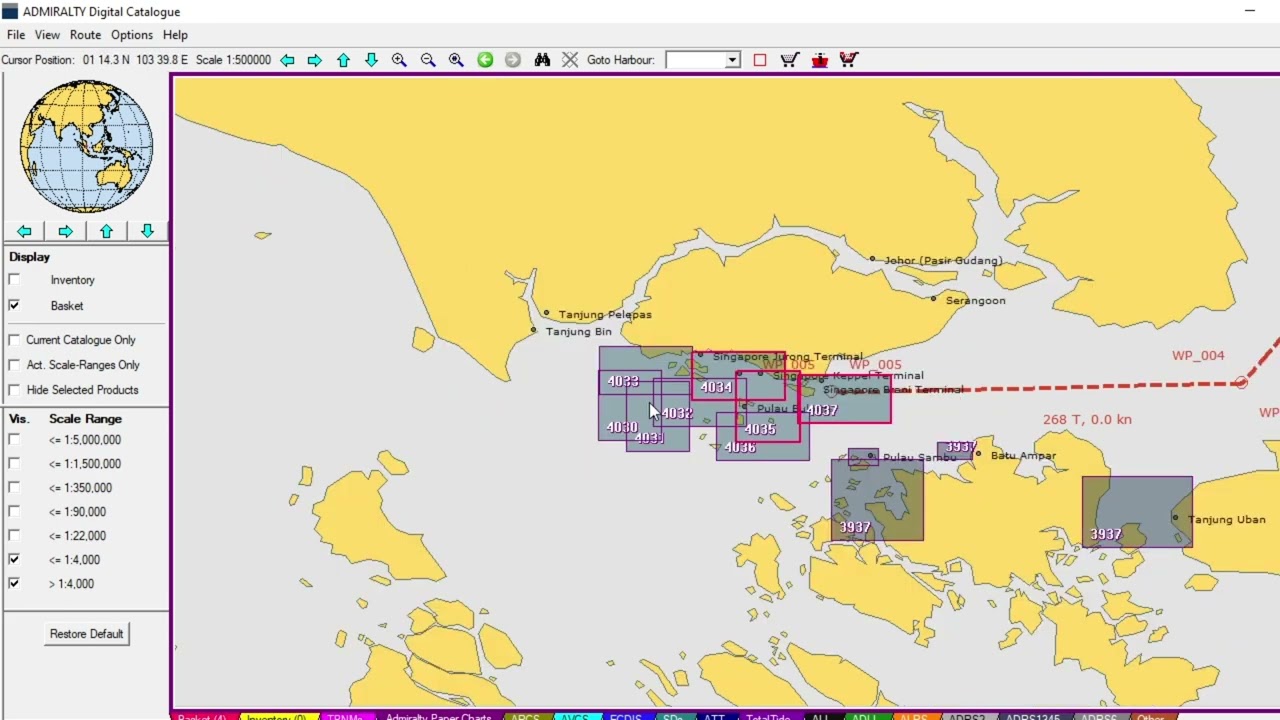Select chart 4036 on the map
Screen dimensions: 1280x720
tap(740, 447)
